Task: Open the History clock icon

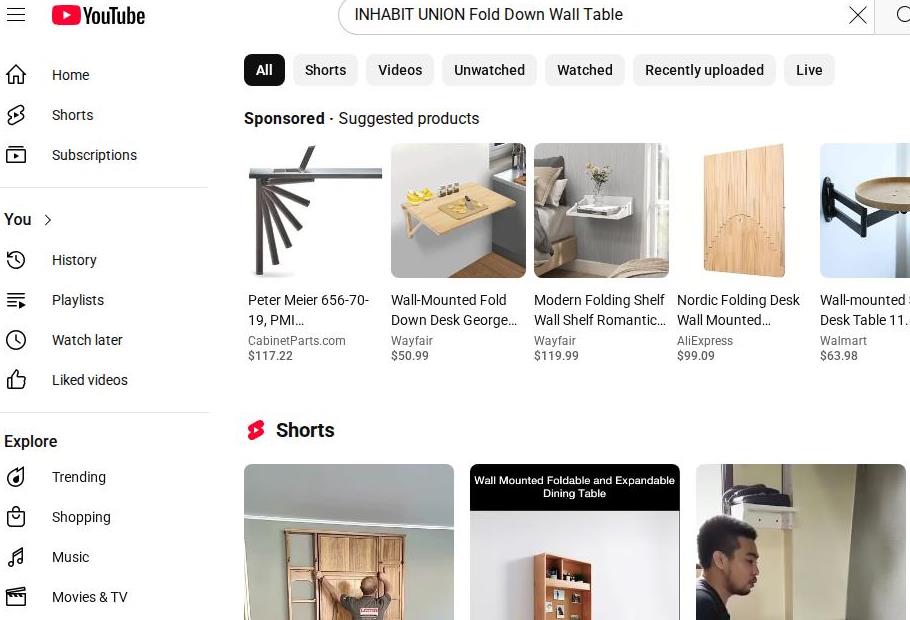Action: pyautogui.click(x=16, y=260)
